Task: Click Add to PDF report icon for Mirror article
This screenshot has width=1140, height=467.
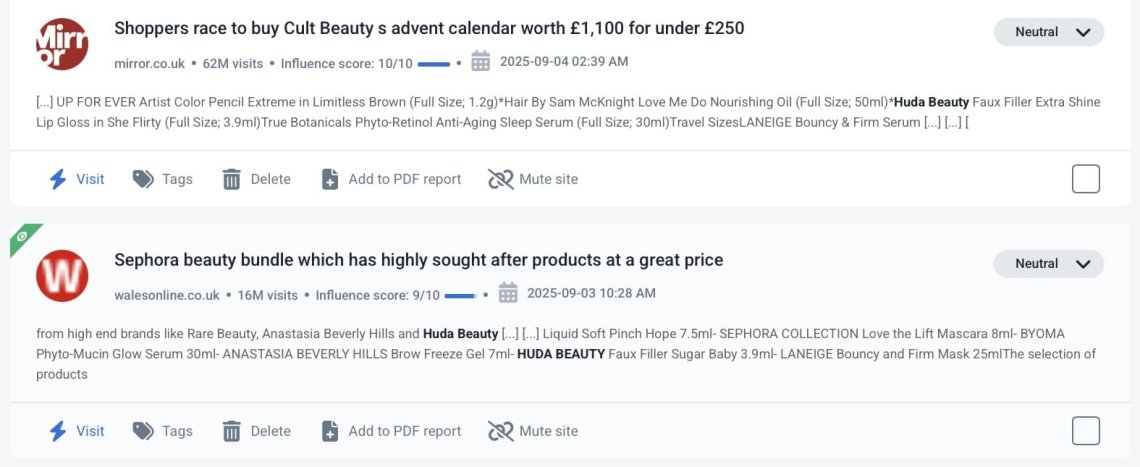Action: (330, 179)
